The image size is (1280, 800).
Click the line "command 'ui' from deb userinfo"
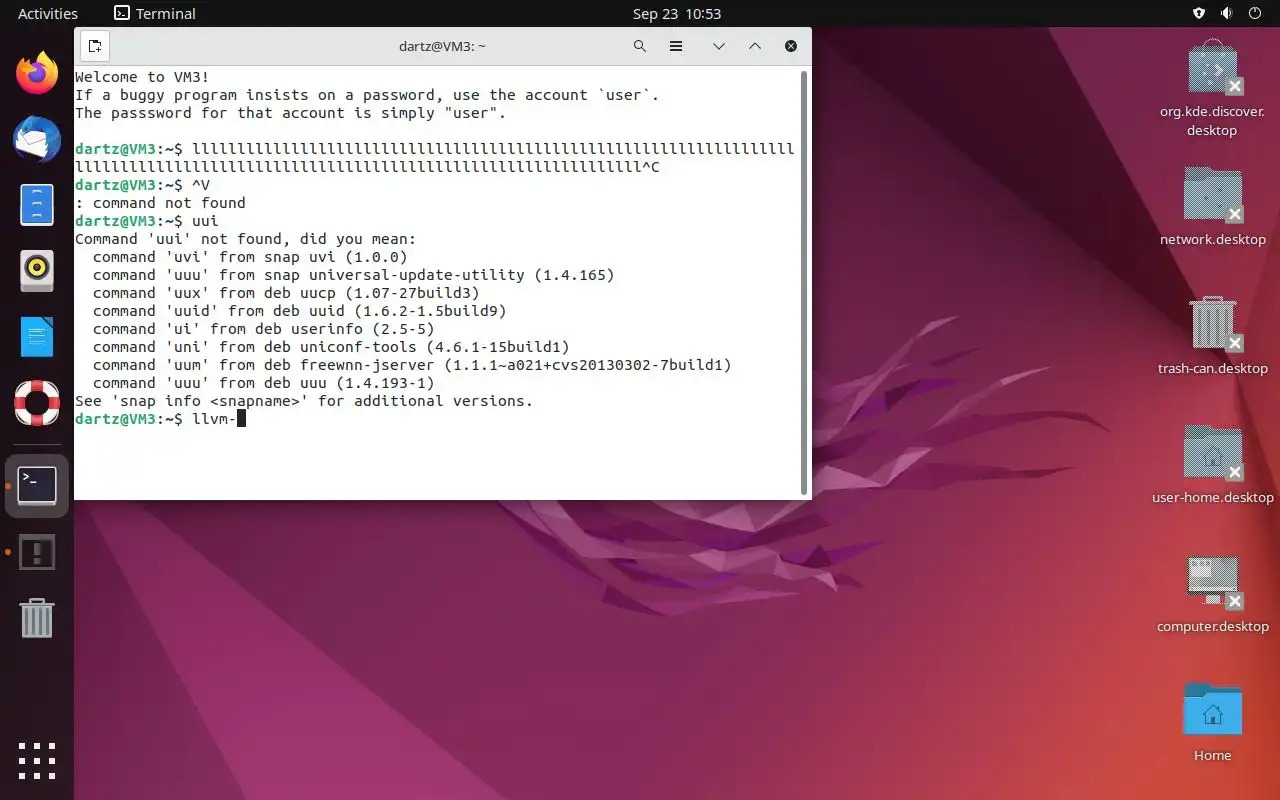pos(264,329)
